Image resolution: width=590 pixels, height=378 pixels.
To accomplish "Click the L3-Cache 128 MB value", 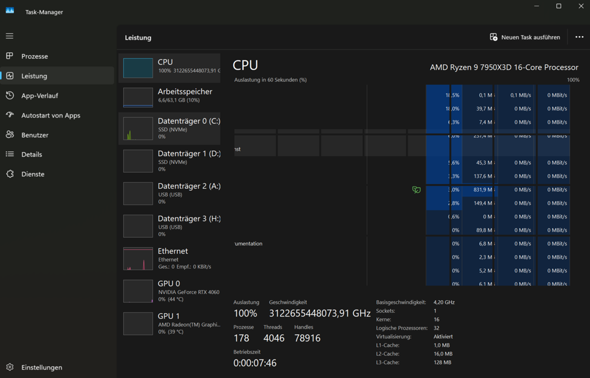I will click(442, 363).
